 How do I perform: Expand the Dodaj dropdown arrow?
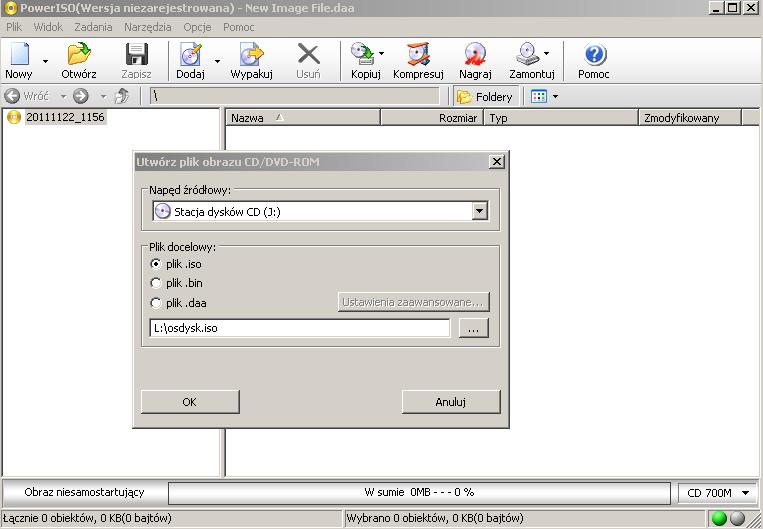coord(217,61)
